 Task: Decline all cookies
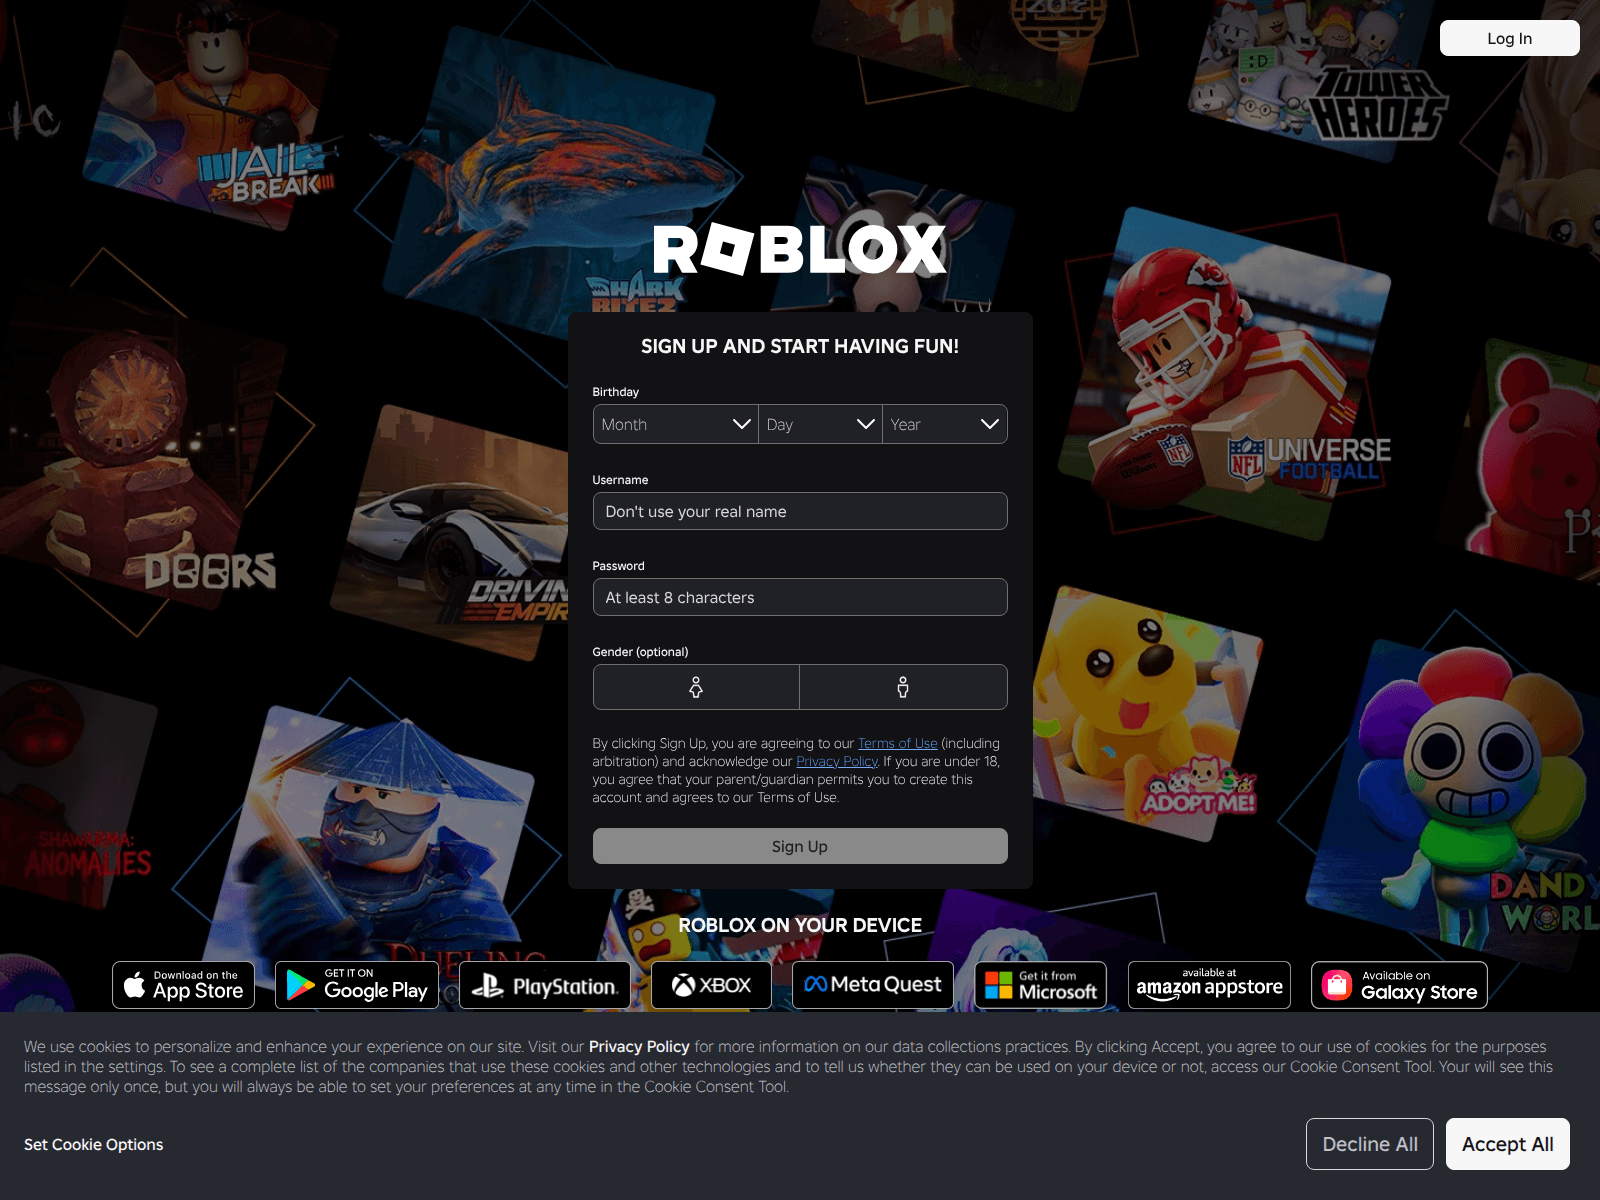pos(1370,1144)
